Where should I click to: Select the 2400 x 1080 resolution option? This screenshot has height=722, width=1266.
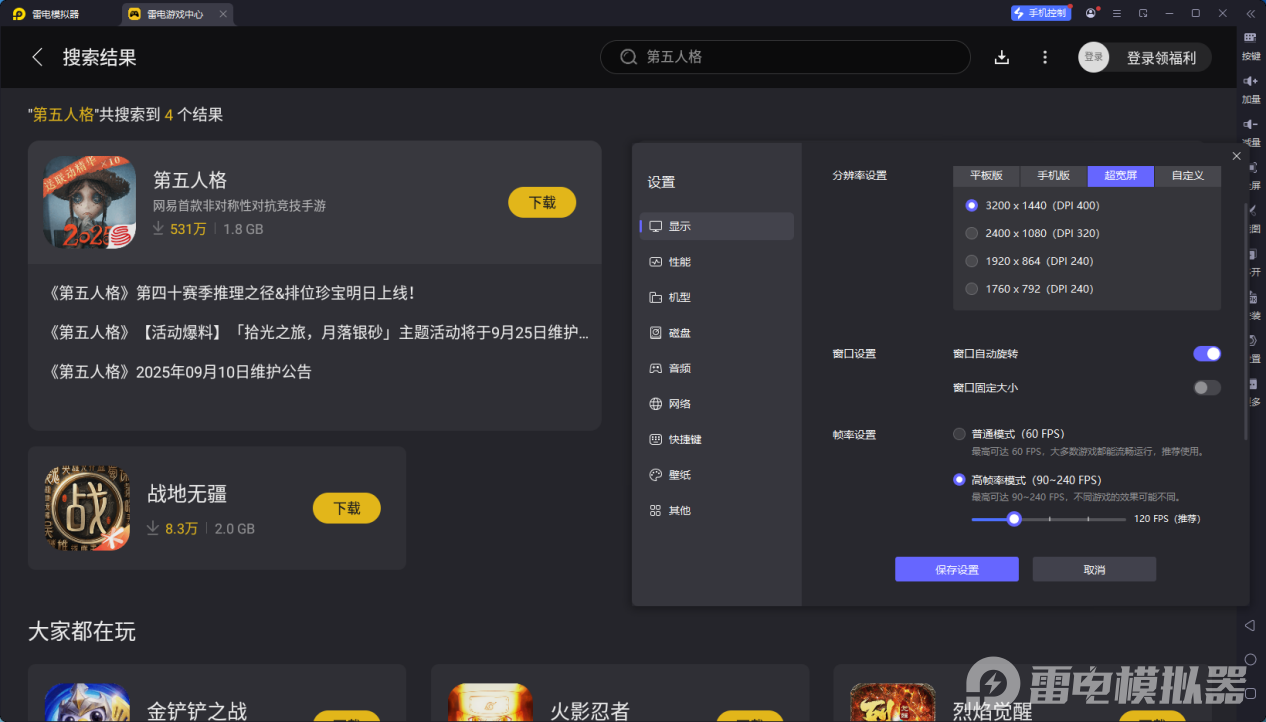[971, 233]
